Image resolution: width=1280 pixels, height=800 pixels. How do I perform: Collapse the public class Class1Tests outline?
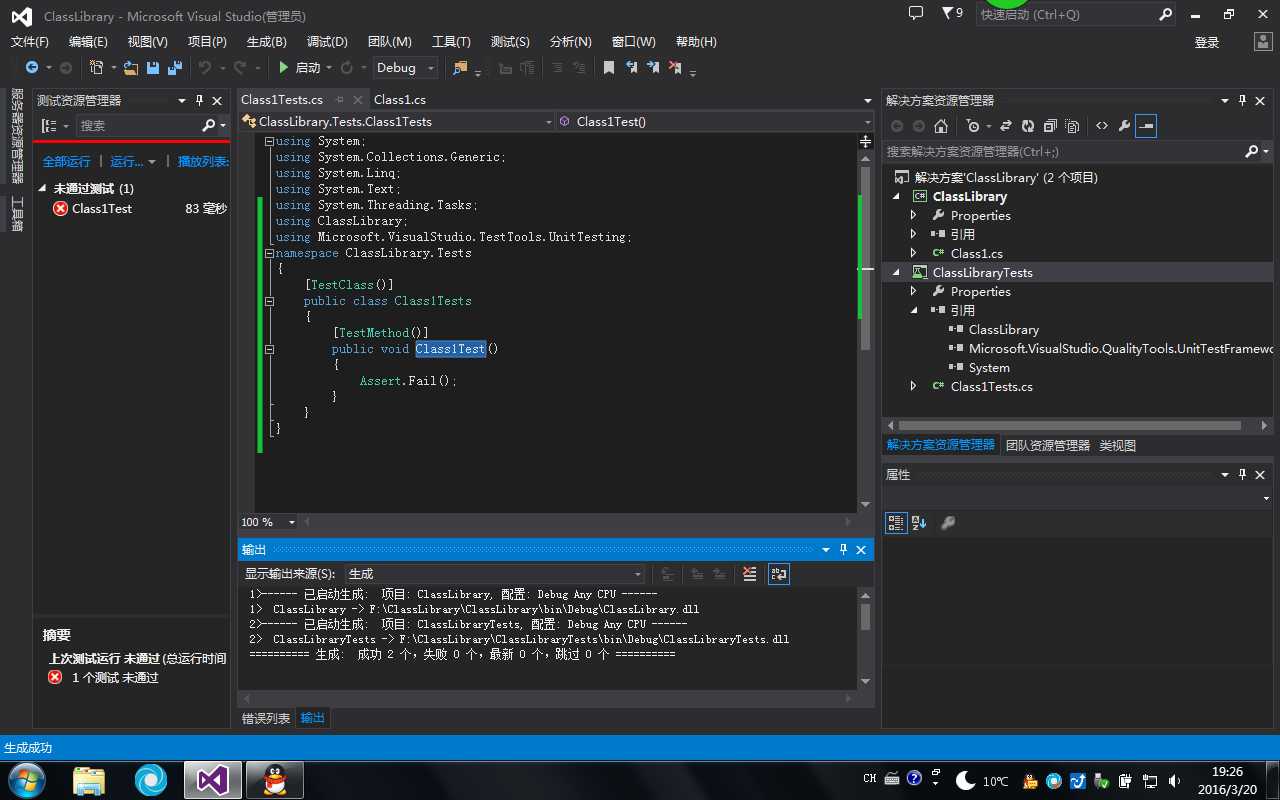point(269,301)
